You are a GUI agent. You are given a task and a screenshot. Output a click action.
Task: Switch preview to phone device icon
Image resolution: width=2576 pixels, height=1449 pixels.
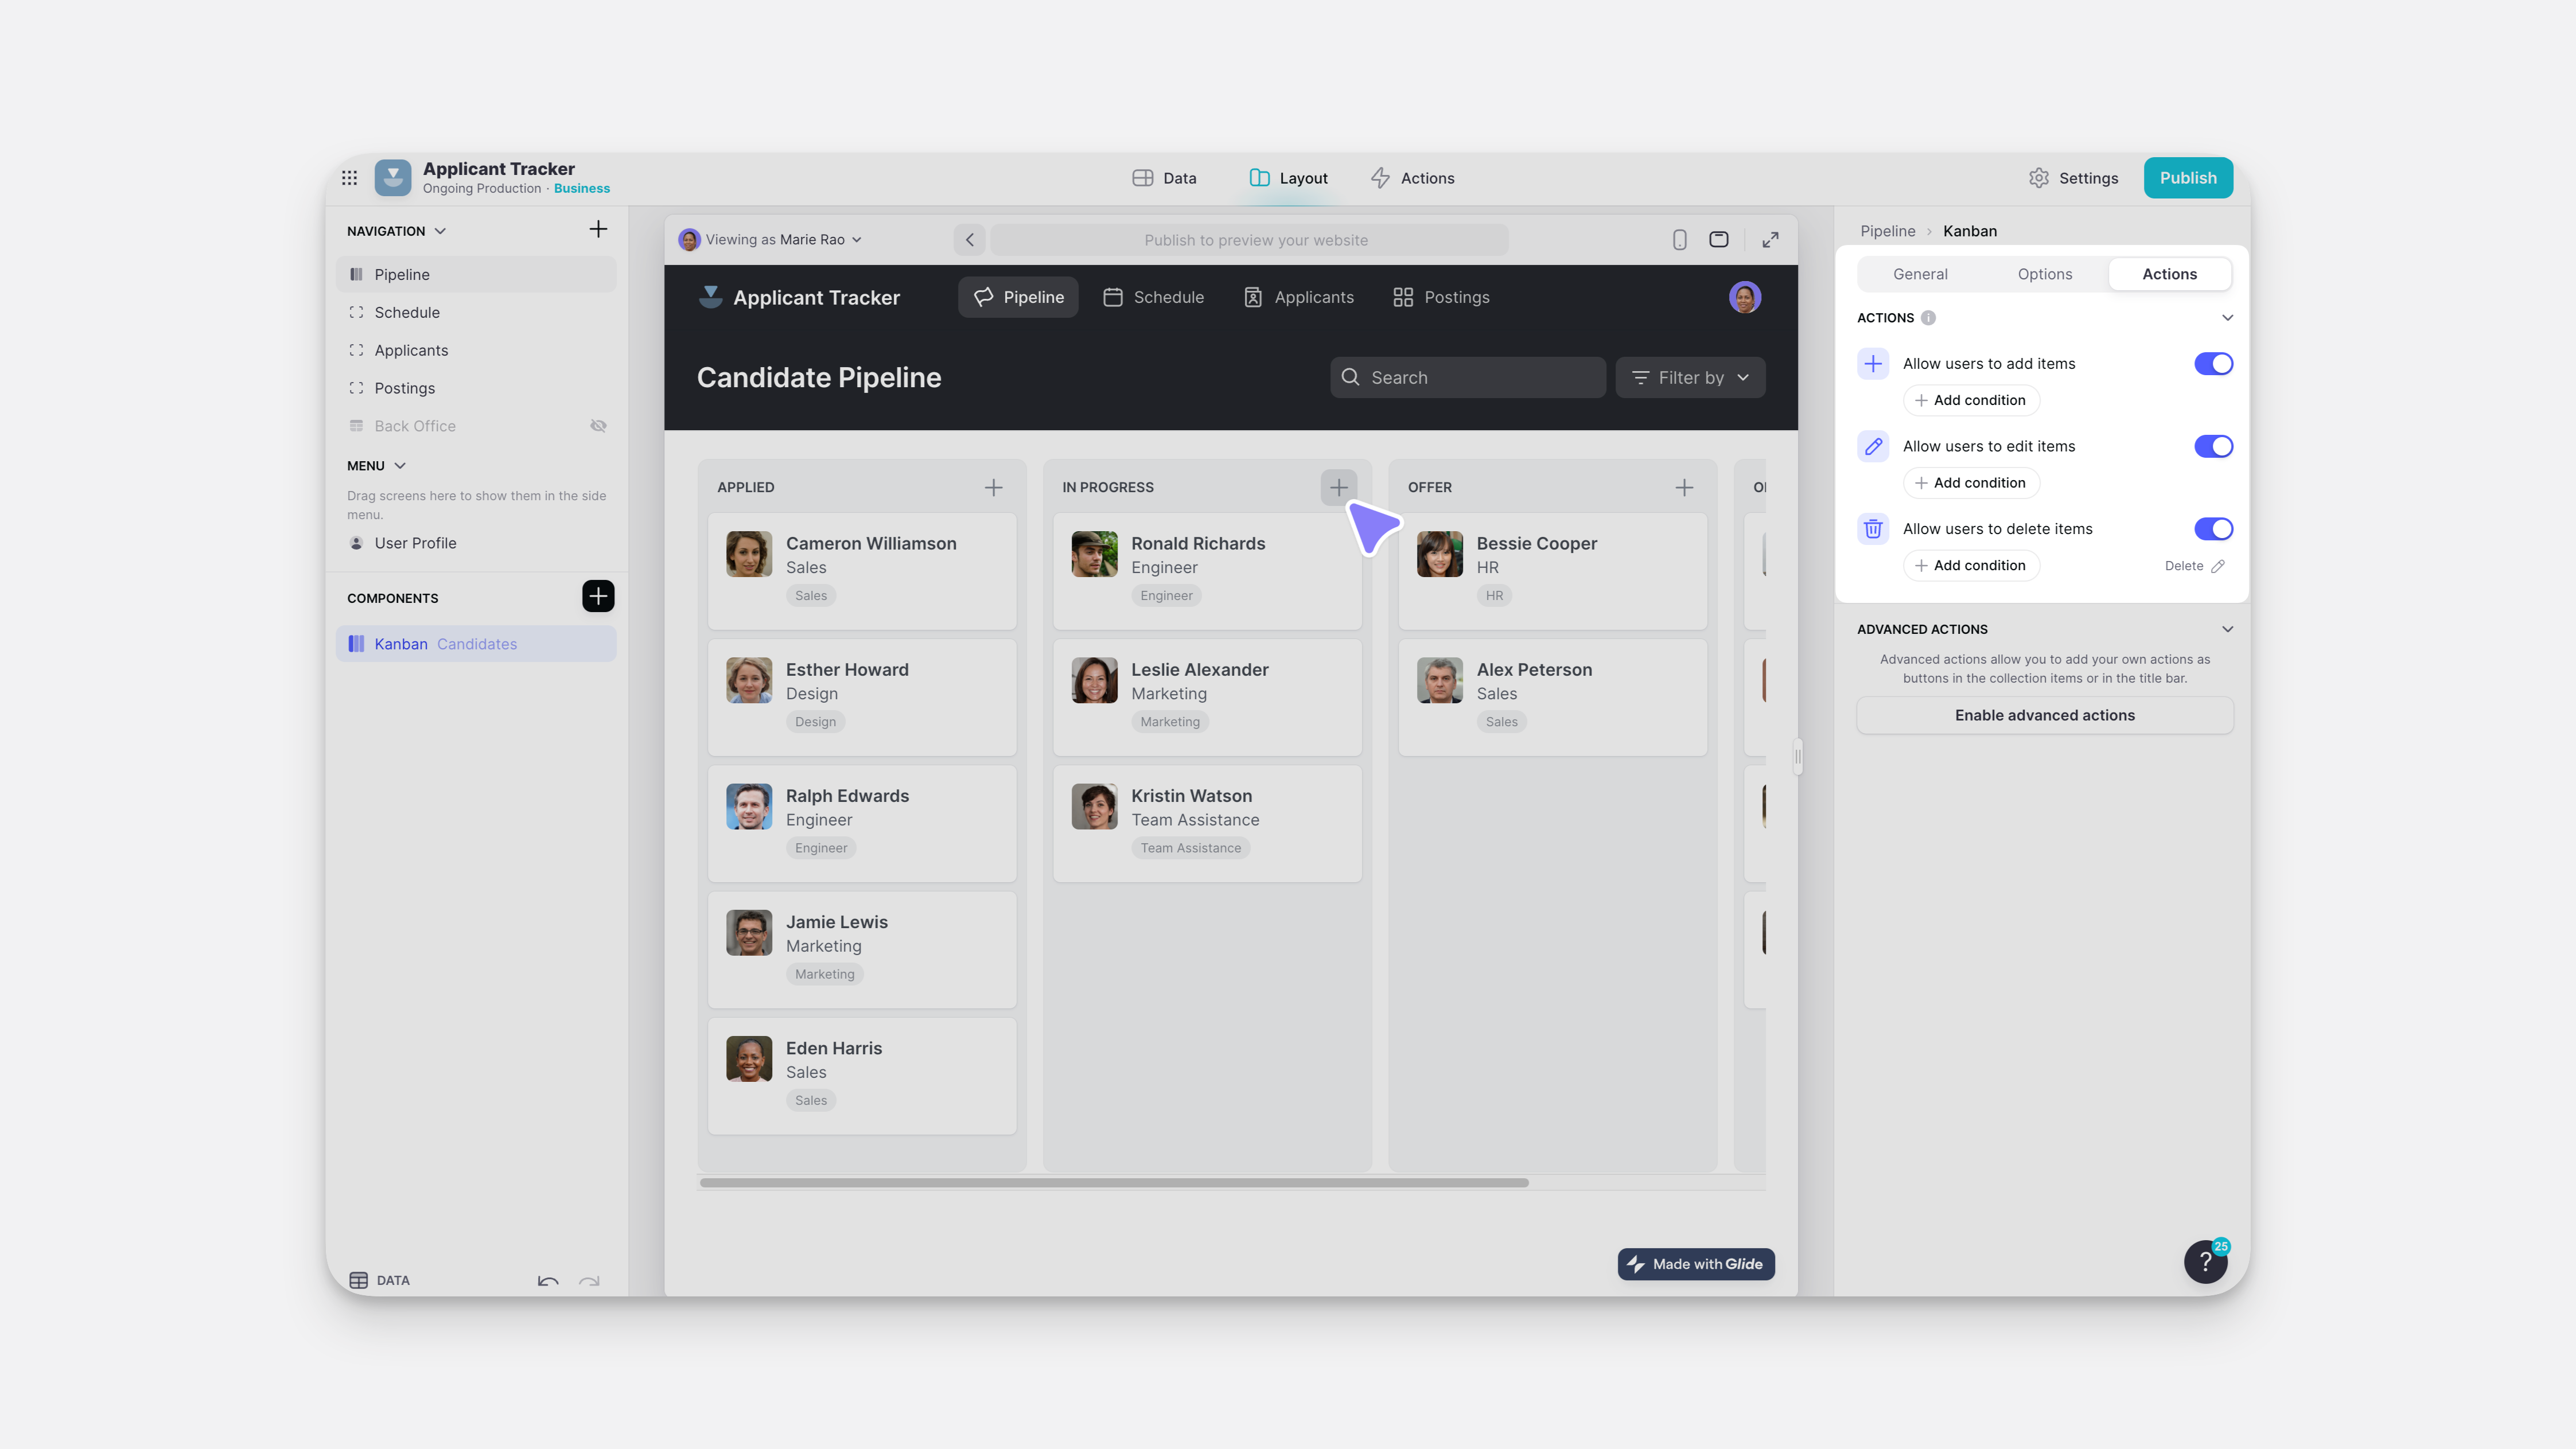(x=1679, y=240)
